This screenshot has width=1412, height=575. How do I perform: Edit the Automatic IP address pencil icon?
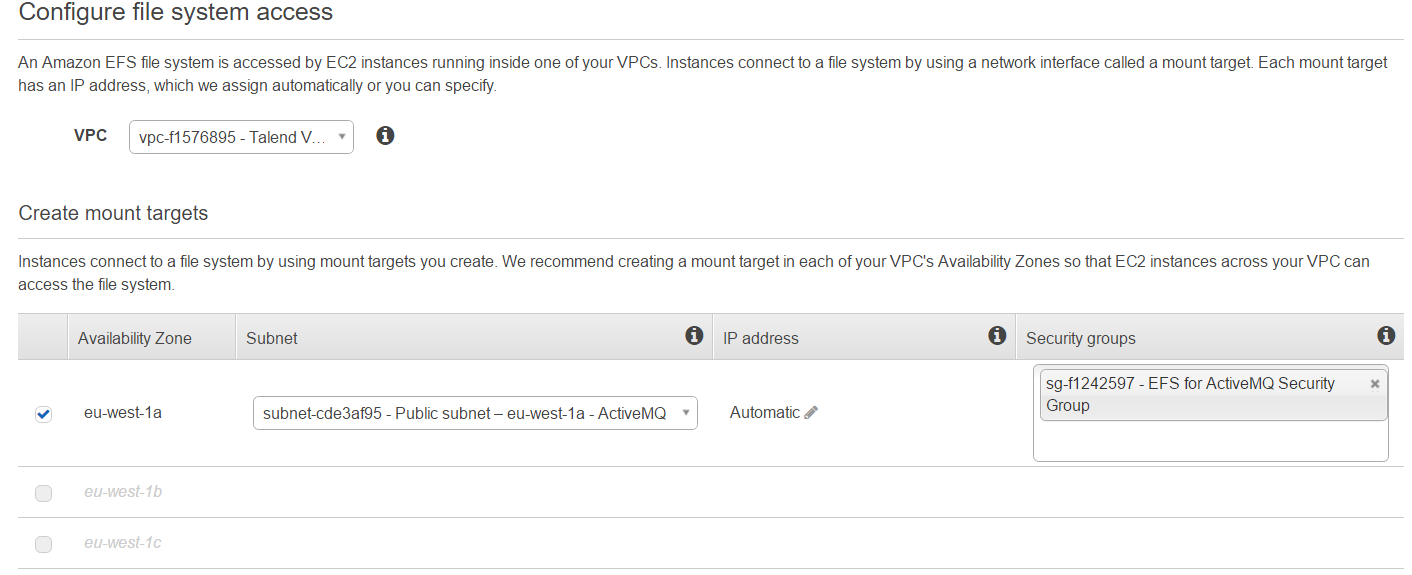(811, 412)
